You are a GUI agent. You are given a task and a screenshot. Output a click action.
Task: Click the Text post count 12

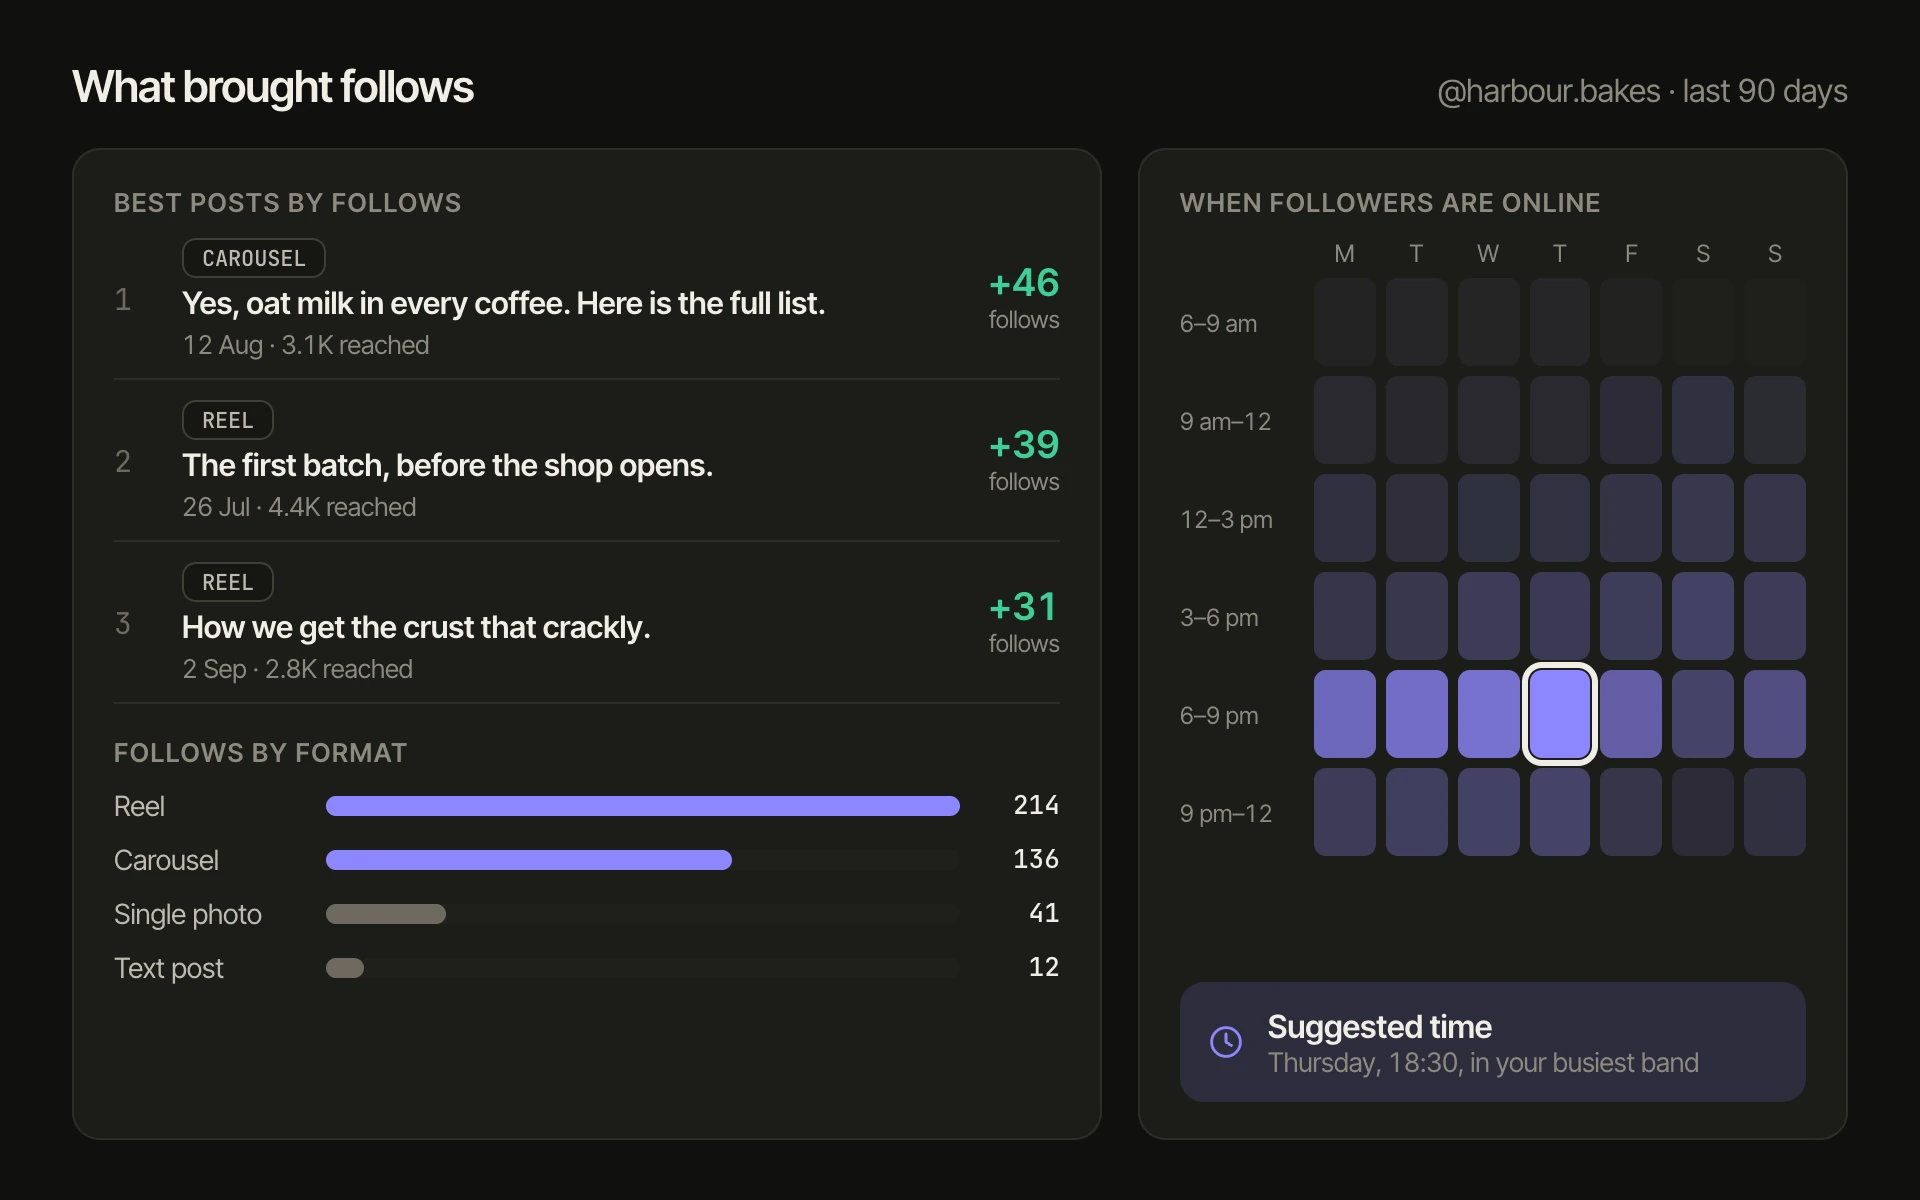click(x=1044, y=967)
